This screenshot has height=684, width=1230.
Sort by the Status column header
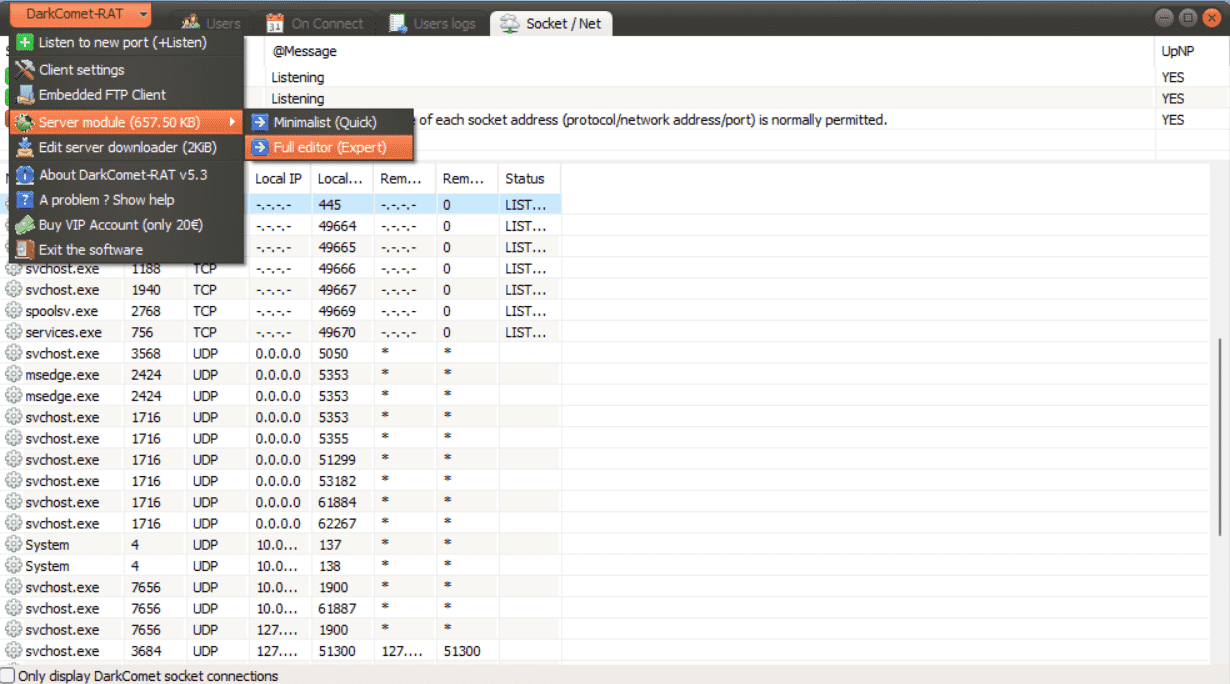pos(529,179)
